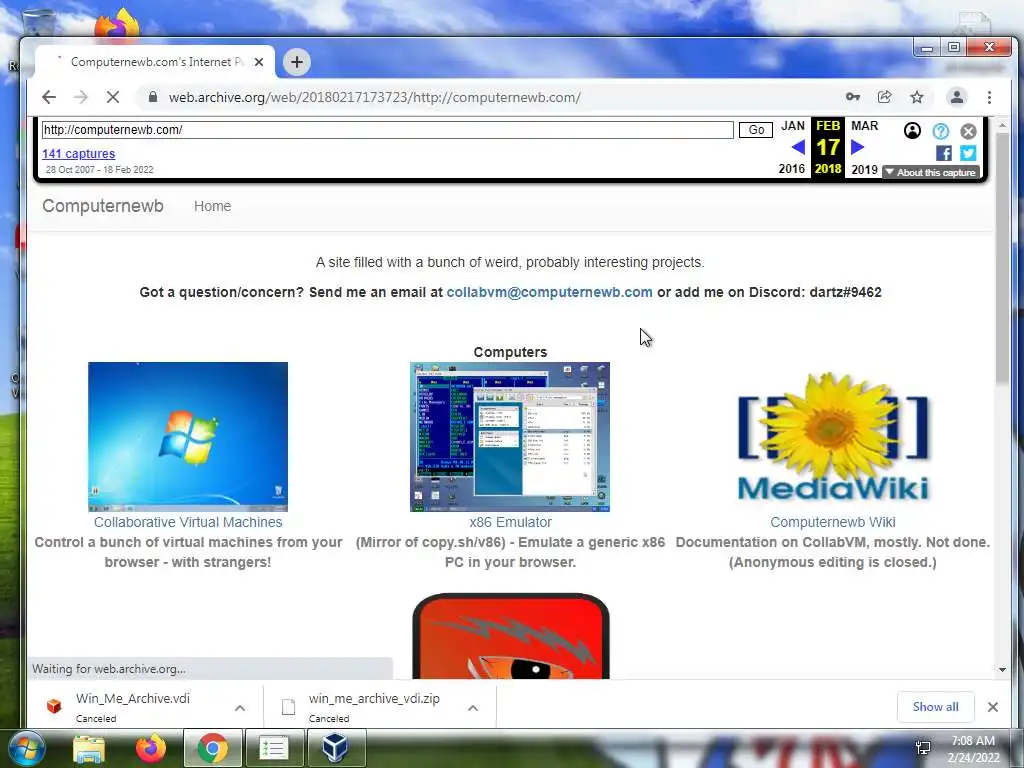Viewport: 1024px width, 768px height.
Task: Jump to the 2019 captures
Action: (864, 169)
